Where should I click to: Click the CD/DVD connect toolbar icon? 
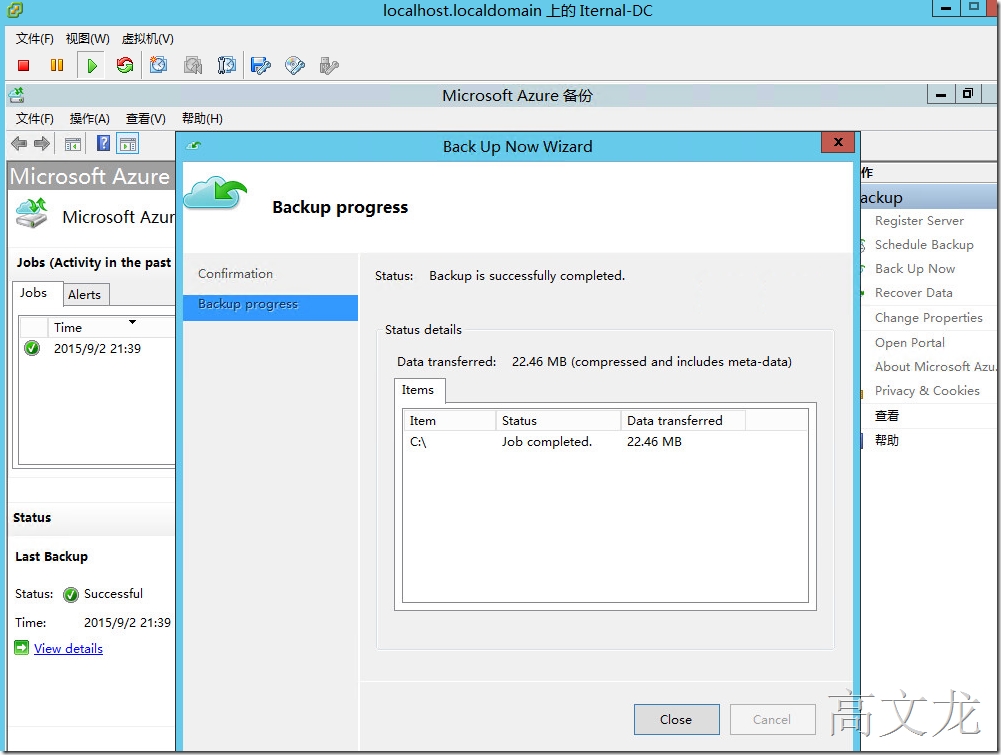[x=294, y=65]
